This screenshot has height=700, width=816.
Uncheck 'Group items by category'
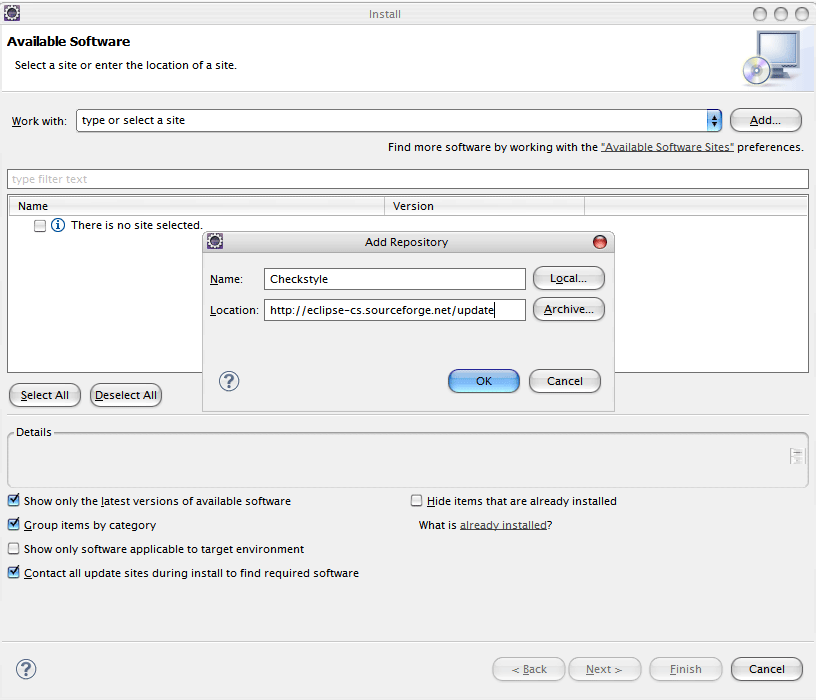[14, 525]
